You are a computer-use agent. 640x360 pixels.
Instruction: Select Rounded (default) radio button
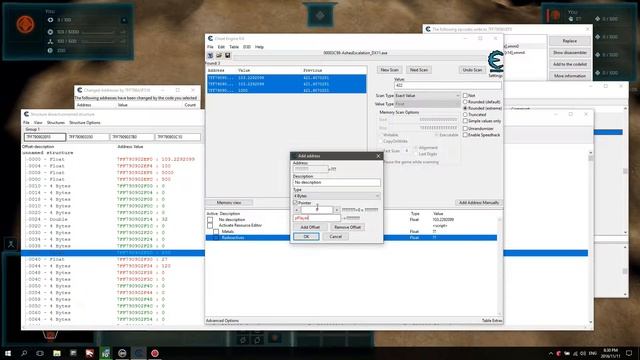pos(465,102)
